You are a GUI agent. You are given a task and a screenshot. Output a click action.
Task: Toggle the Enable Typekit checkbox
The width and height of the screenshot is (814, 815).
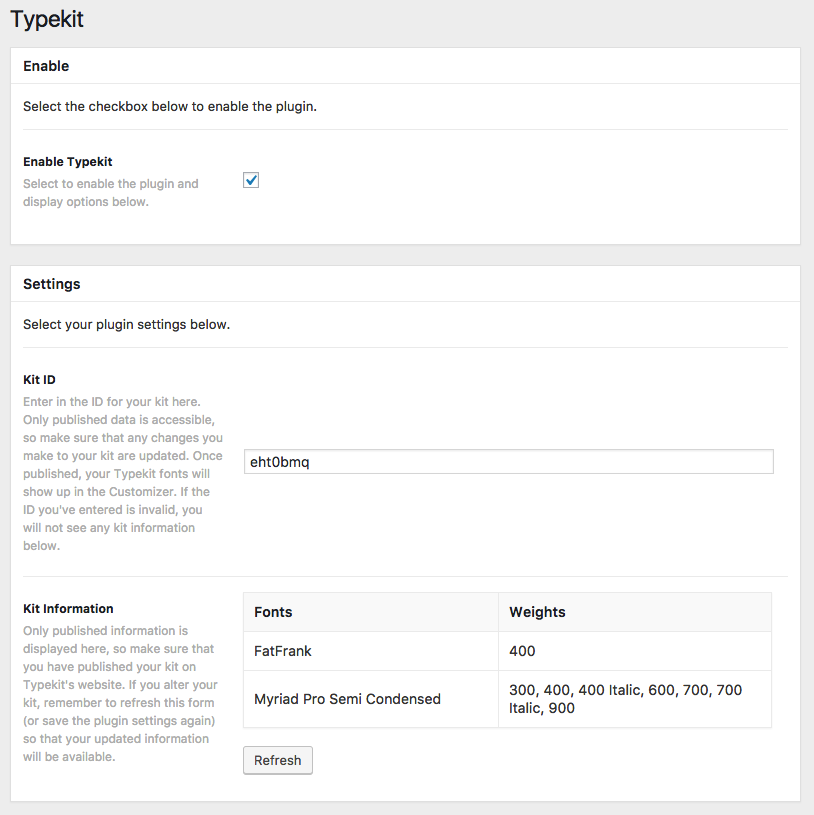coord(251,180)
